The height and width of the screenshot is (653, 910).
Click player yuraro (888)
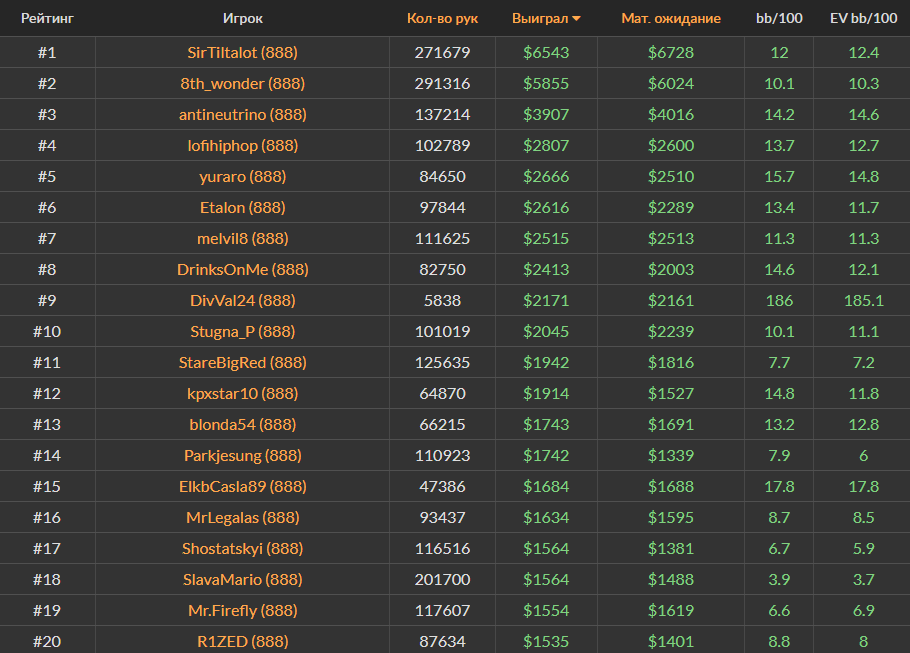[242, 176]
